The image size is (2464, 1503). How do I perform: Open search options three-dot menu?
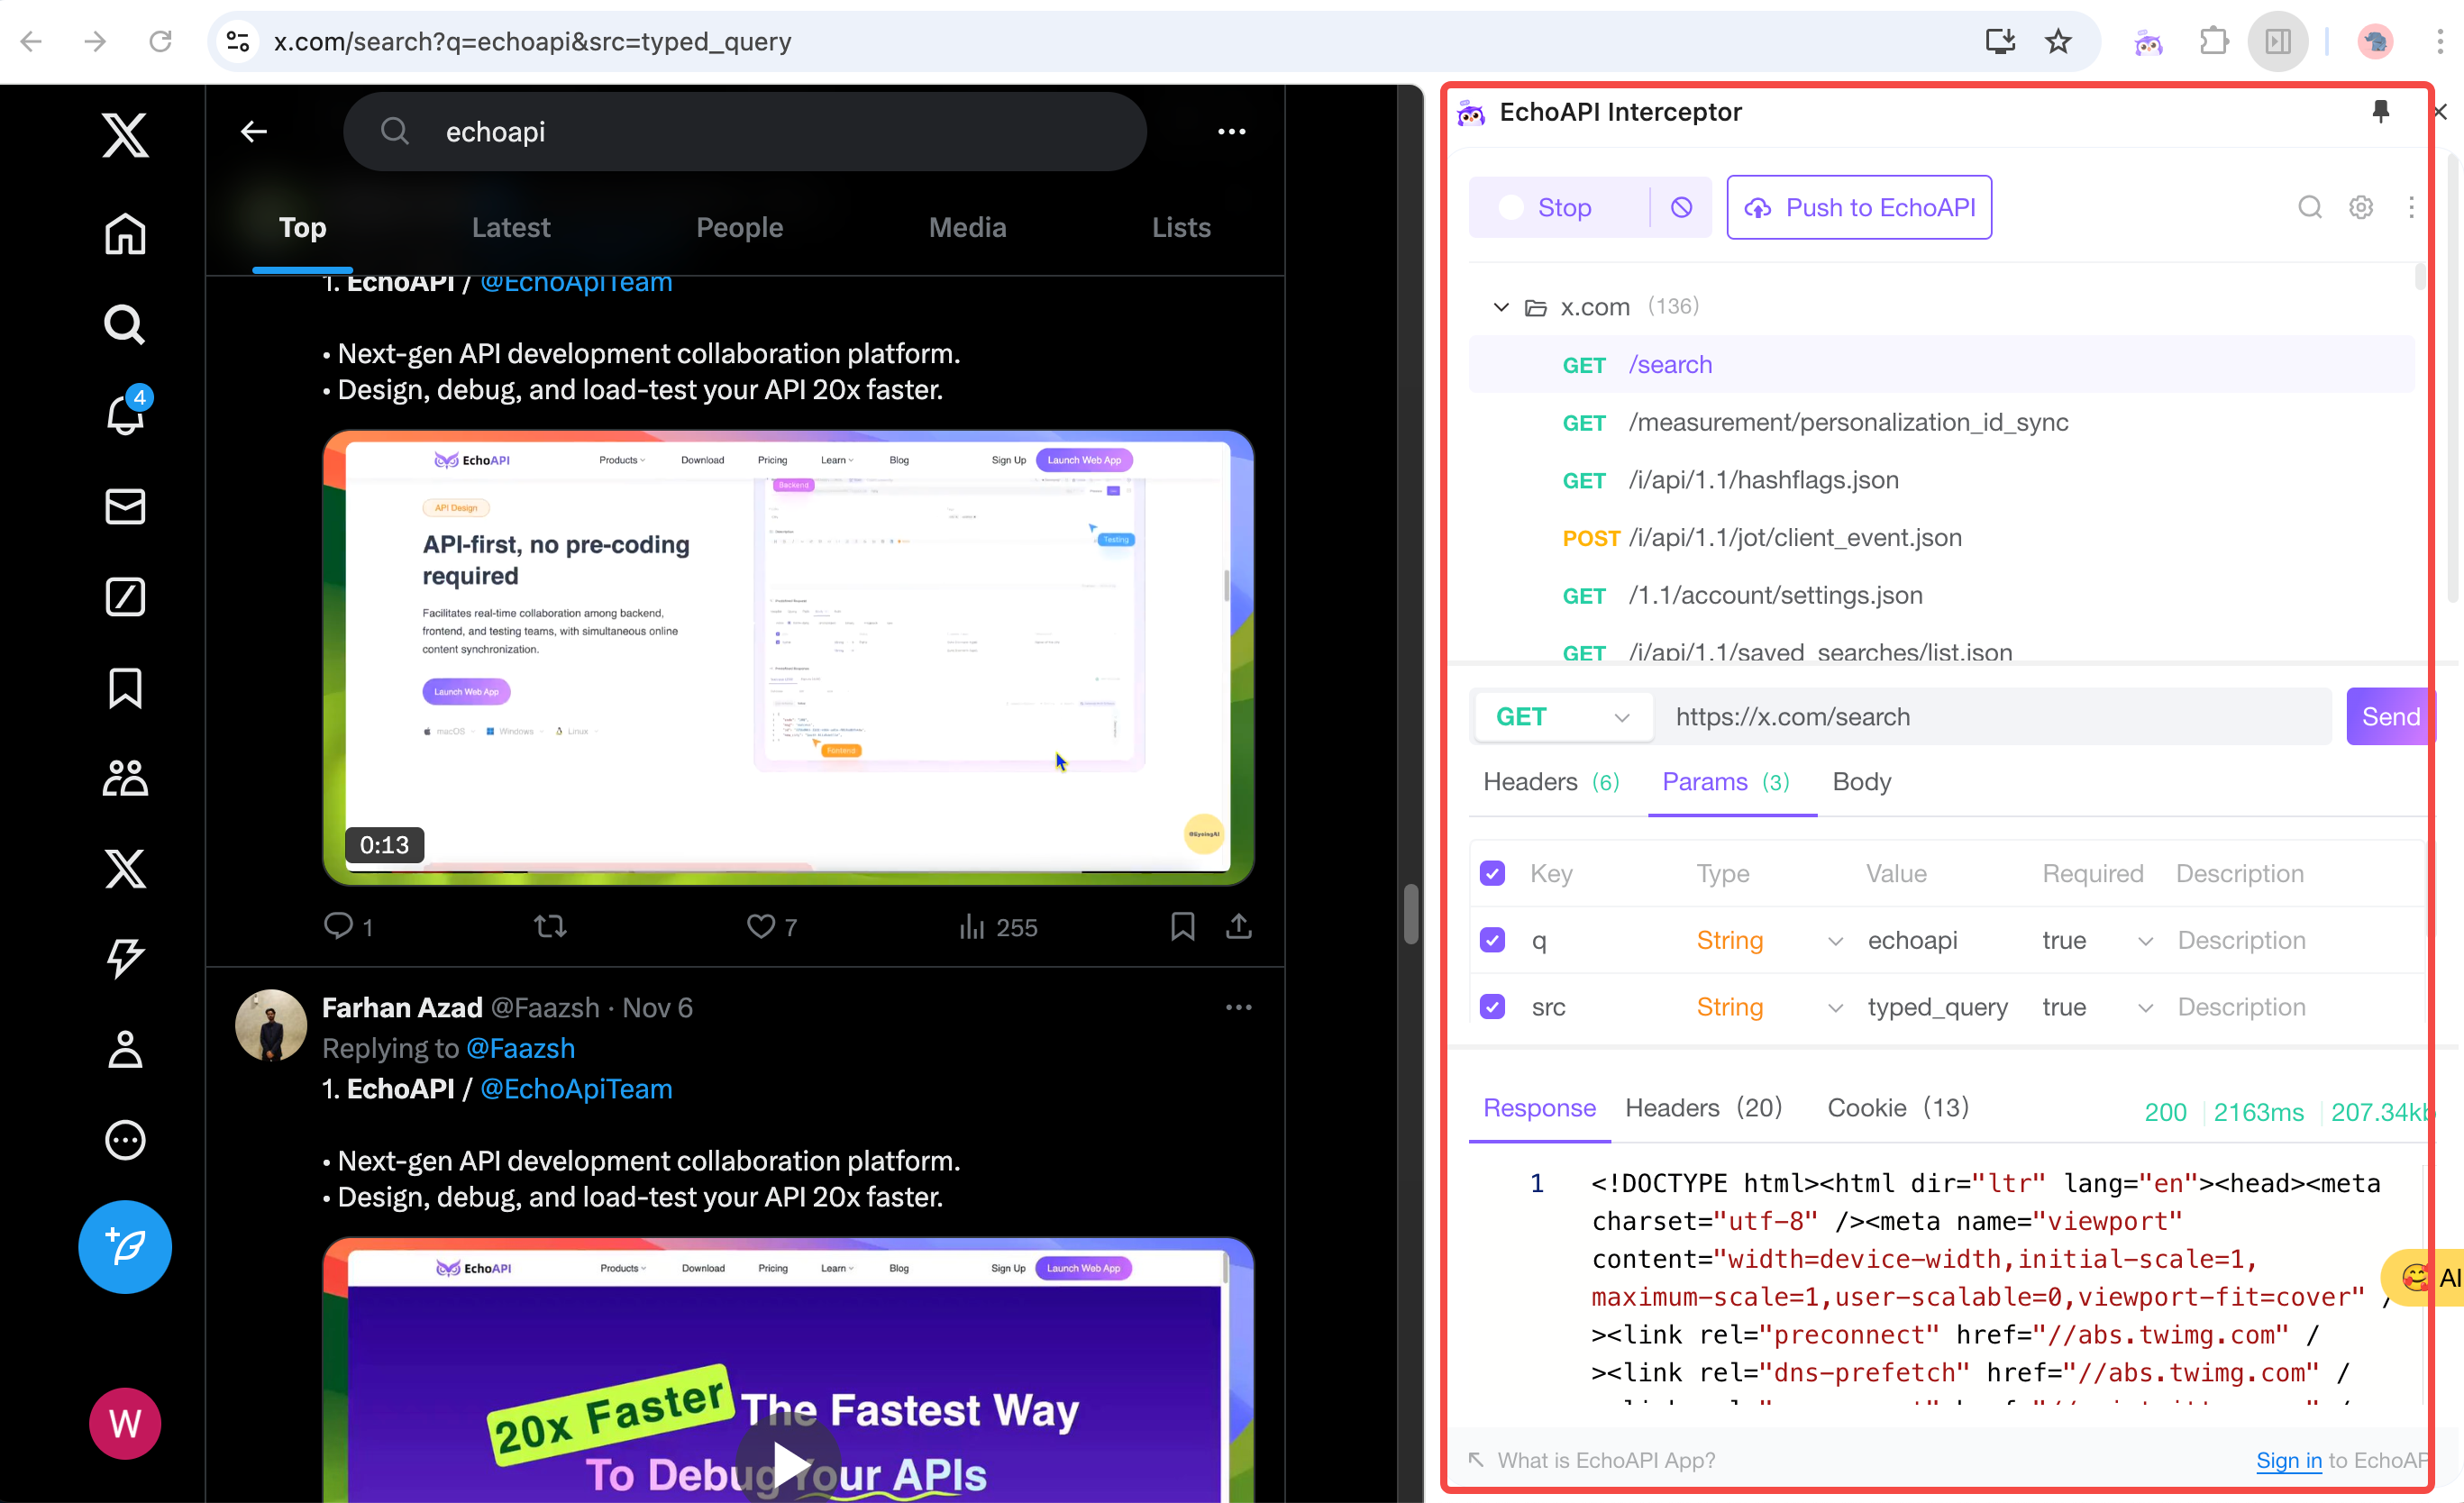coord(1232,131)
